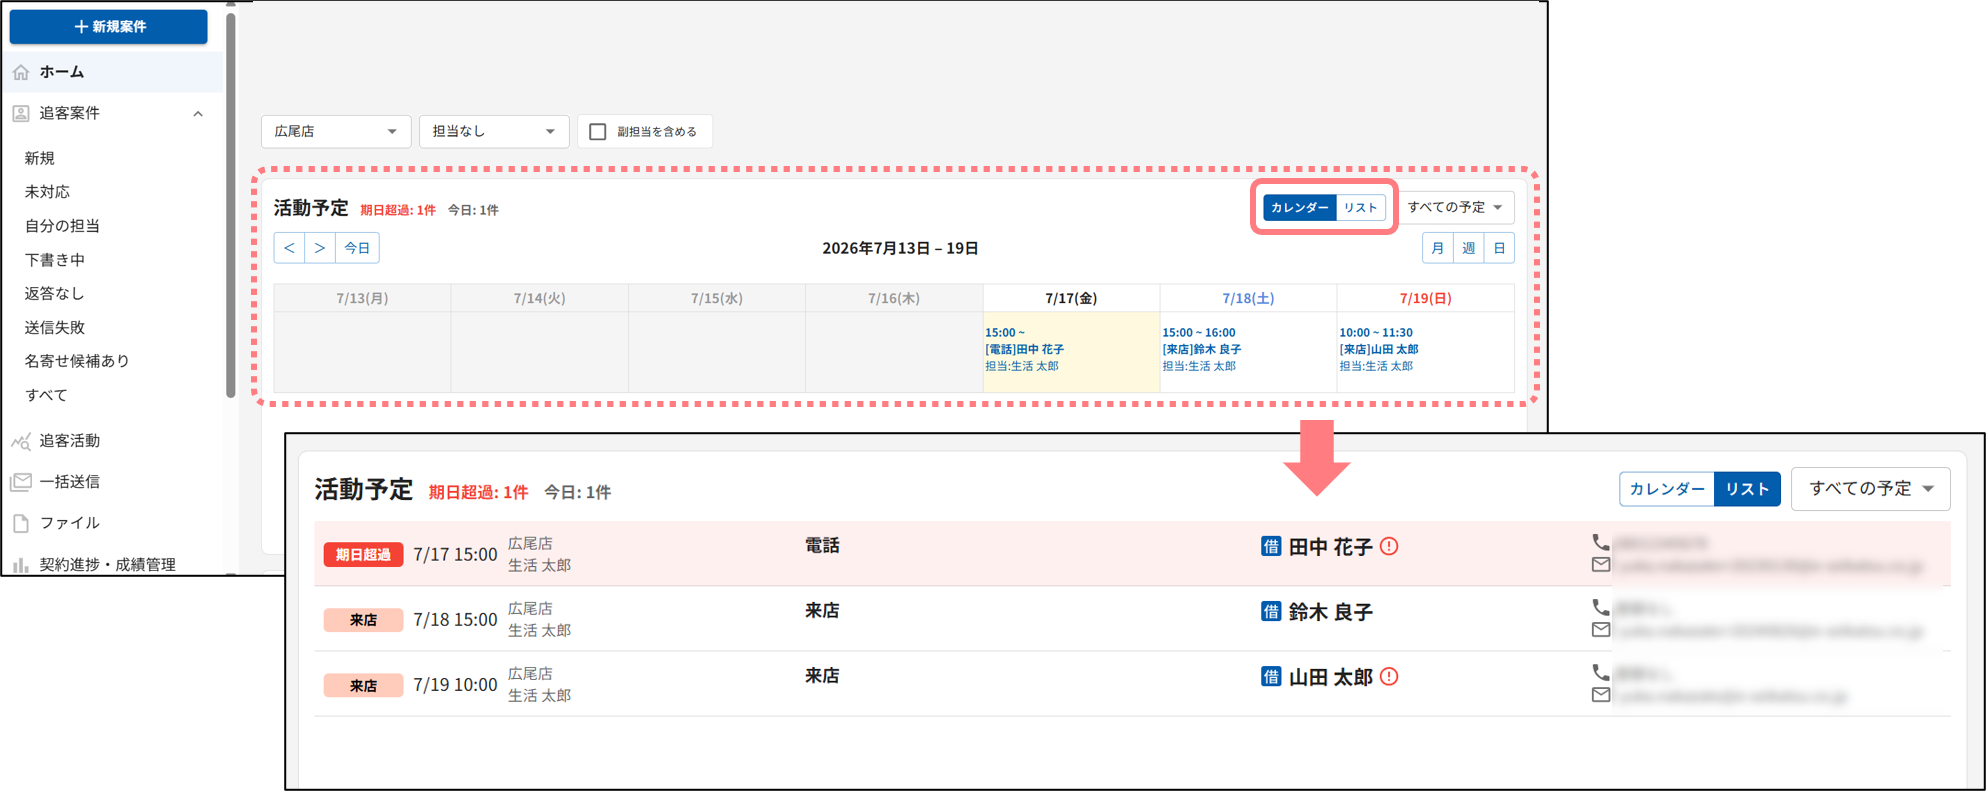Image resolution: width=1986 pixels, height=791 pixels.
Task: Switch to リスト view in top panel
Action: pyautogui.click(x=1360, y=207)
